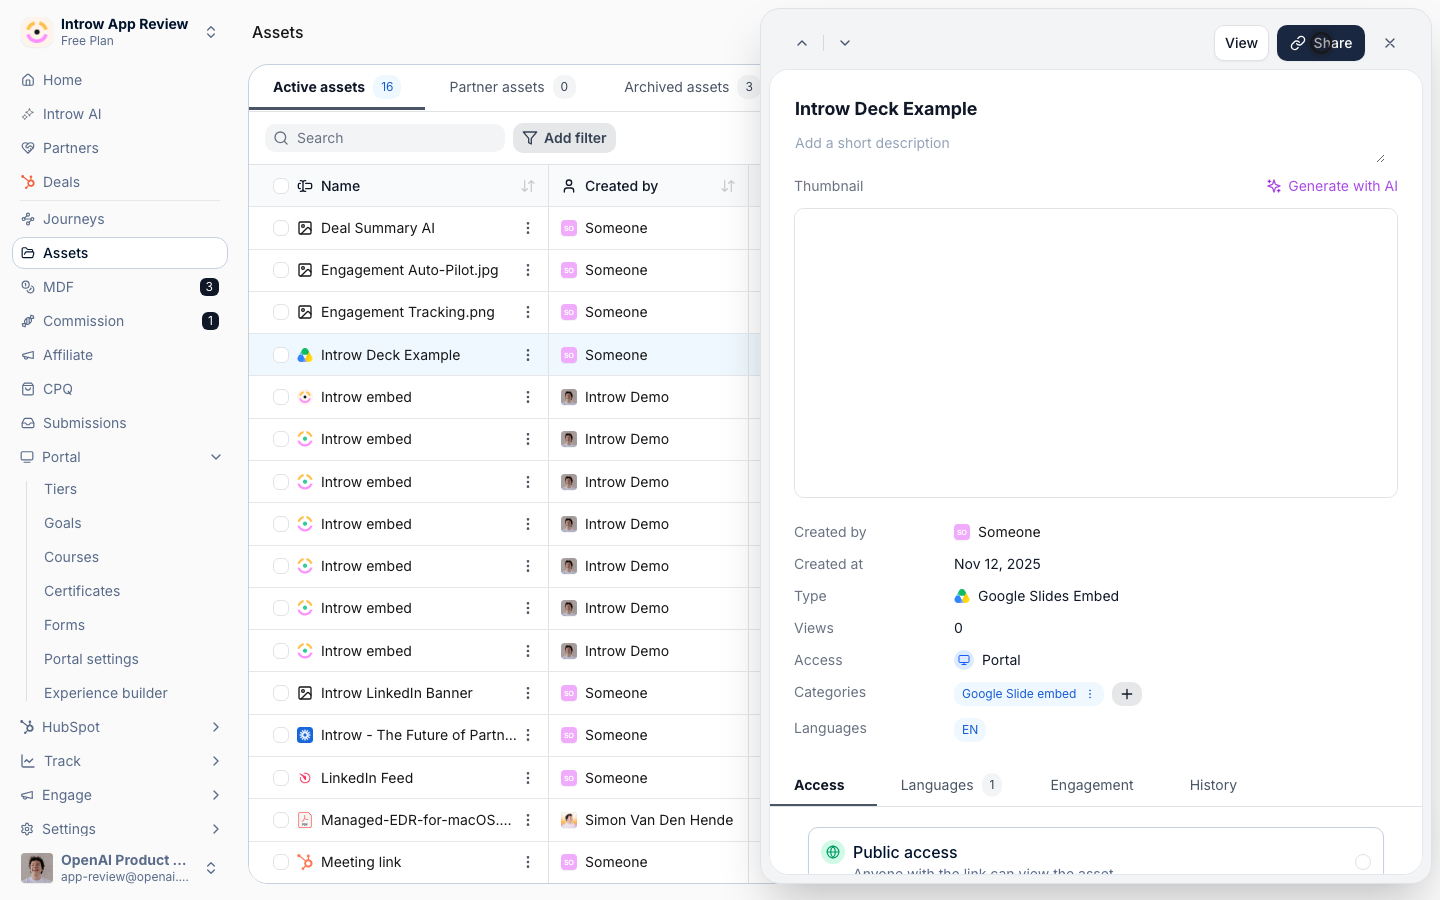Open the History tab
The image size is (1440, 900).
(1213, 785)
